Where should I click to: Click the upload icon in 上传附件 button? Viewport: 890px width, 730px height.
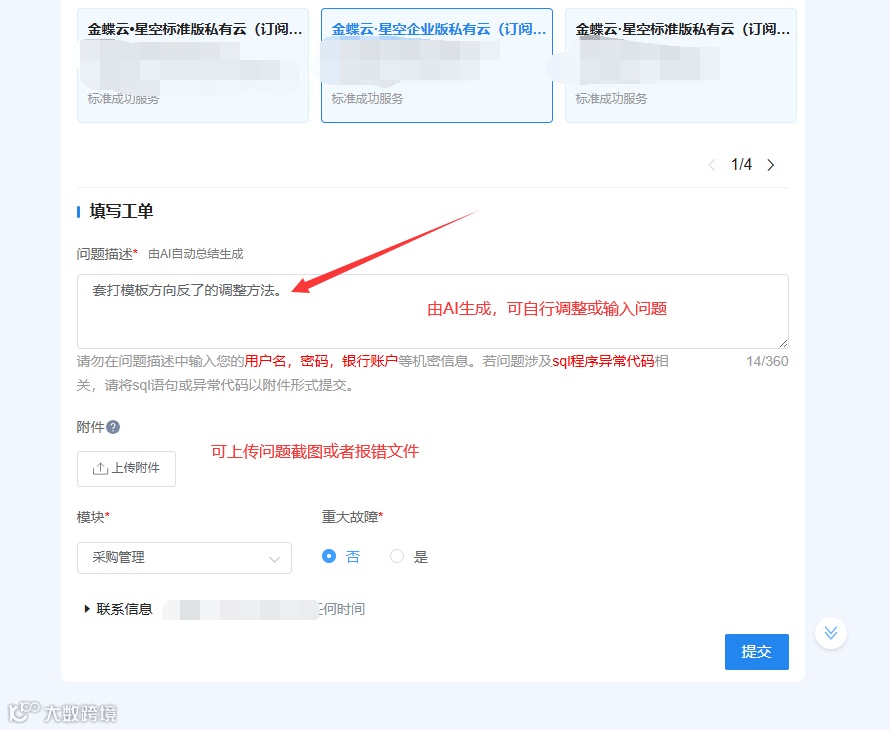[x=100, y=468]
